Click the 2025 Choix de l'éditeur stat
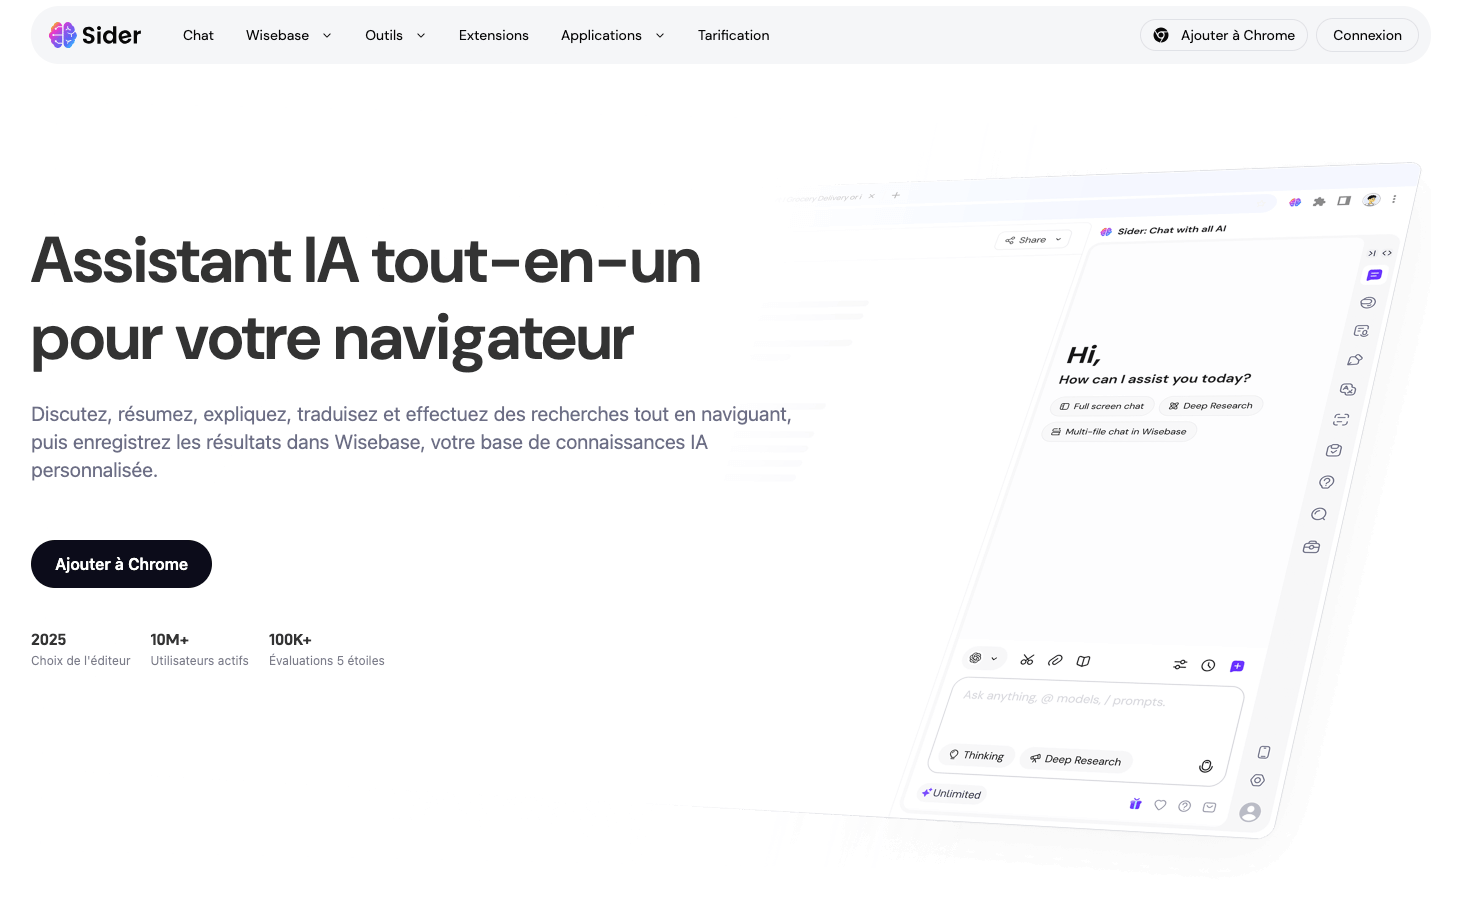 81,649
